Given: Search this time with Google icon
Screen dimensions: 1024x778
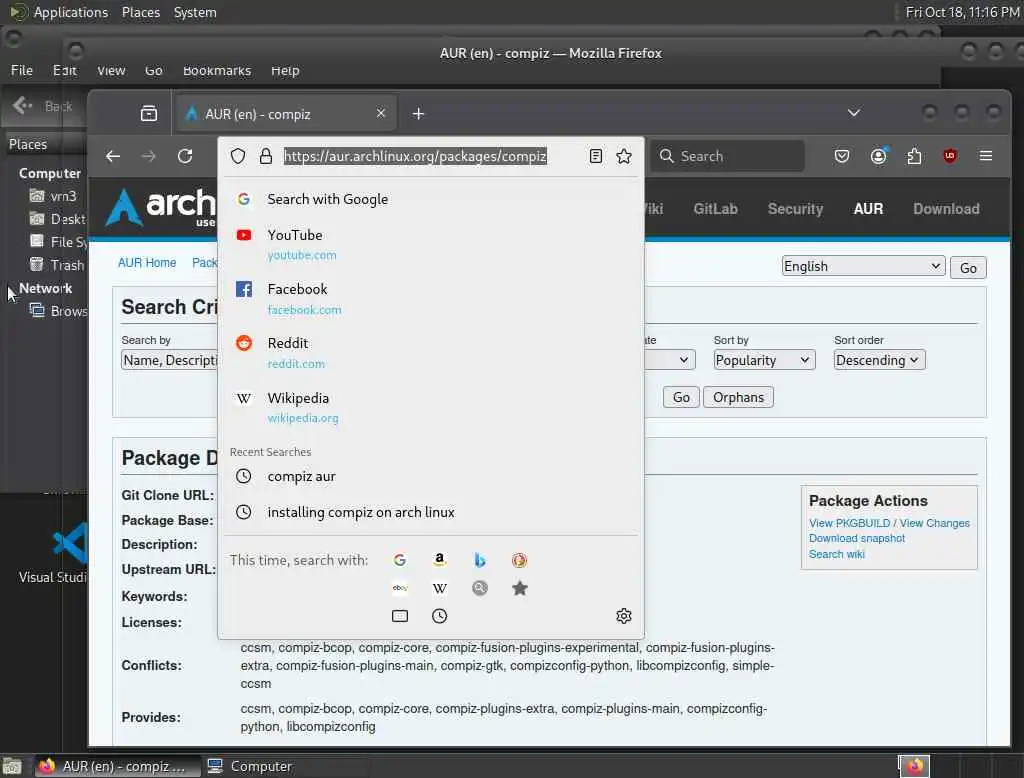Looking at the screenshot, I should [400, 560].
